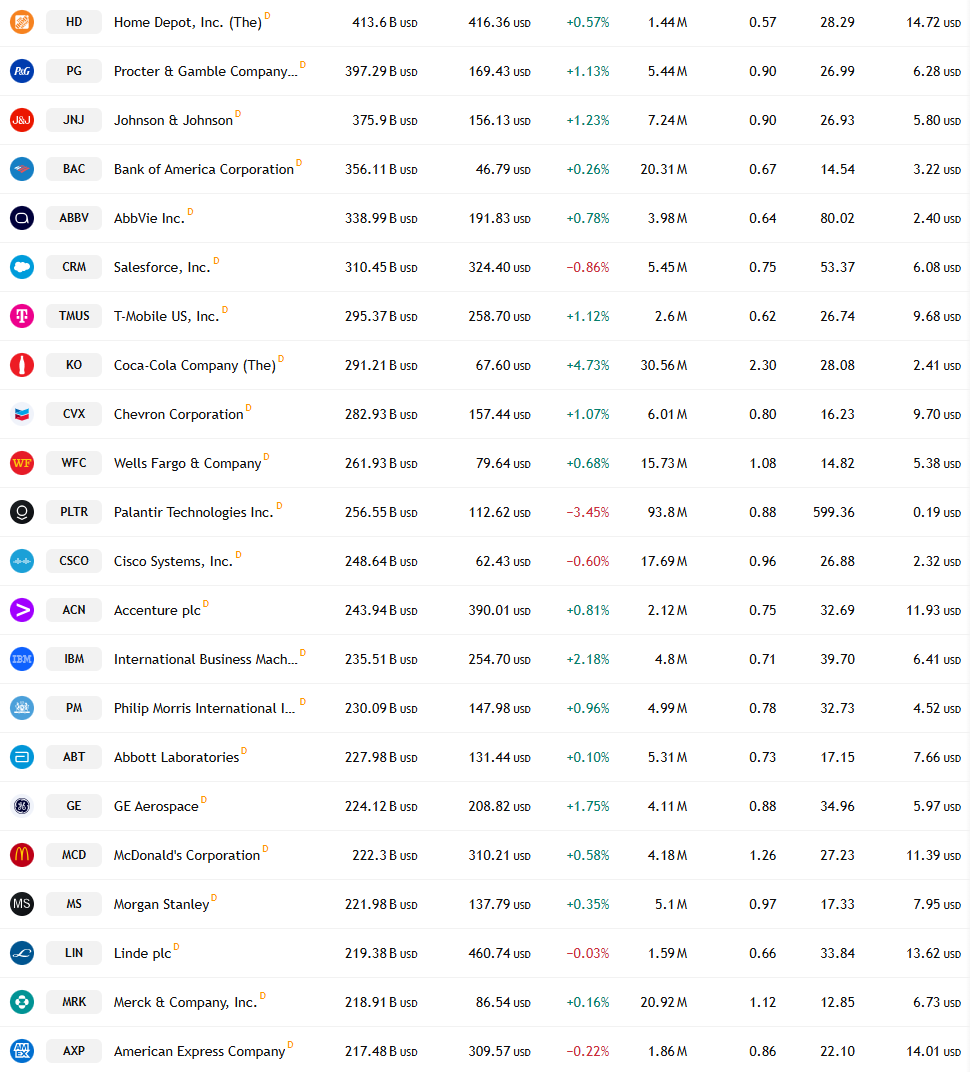Open McDonald's Corporation link
This screenshot has width=970, height=1072.
click(x=187, y=855)
